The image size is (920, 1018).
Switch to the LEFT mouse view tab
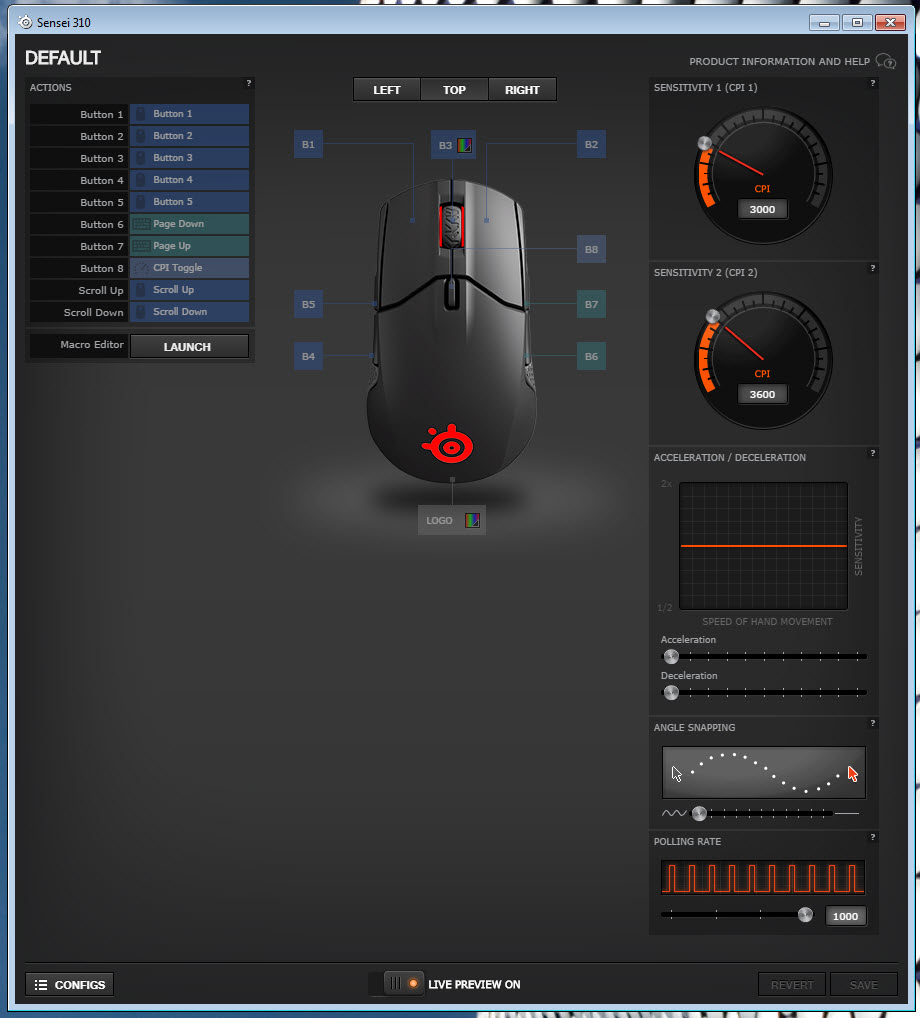tap(387, 90)
